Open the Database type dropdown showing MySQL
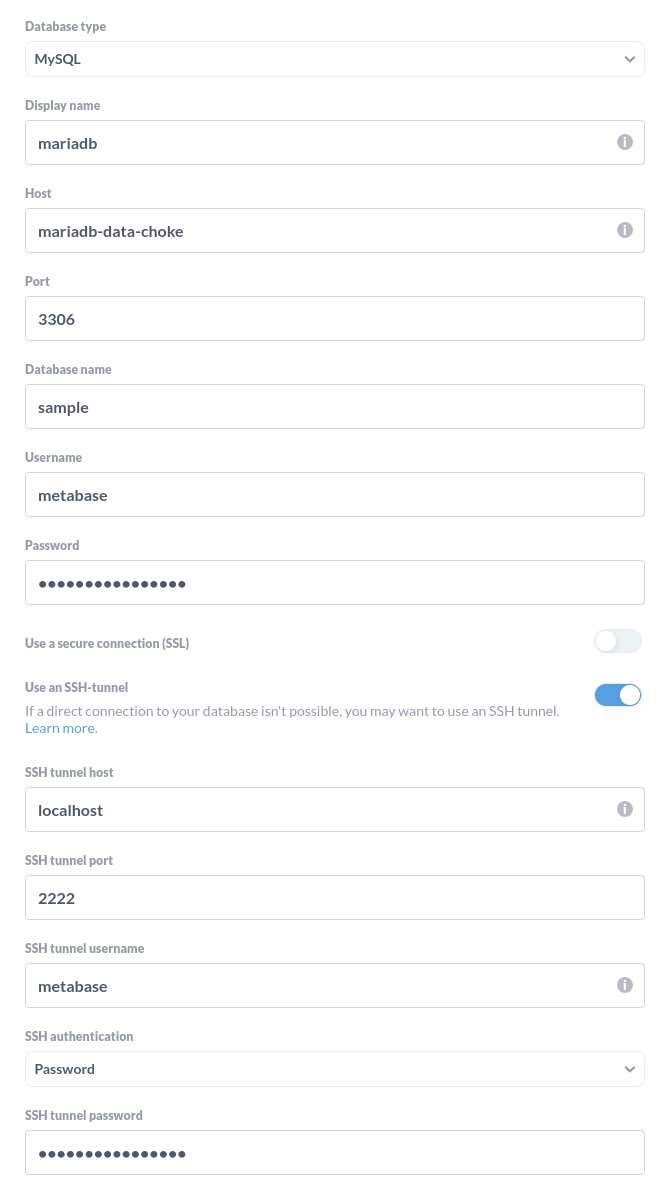 (335, 58)
